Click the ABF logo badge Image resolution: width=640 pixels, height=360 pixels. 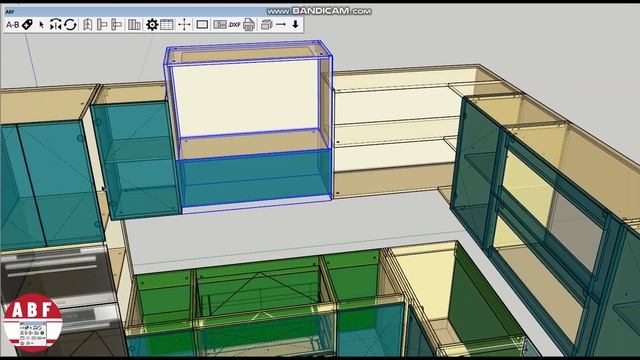(x=33, y=322)
